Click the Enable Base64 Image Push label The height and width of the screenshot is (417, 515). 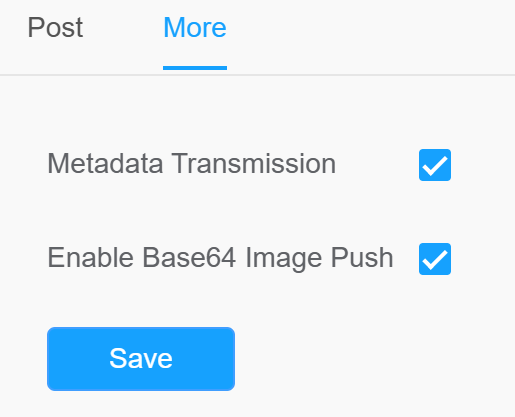[220, 258]
